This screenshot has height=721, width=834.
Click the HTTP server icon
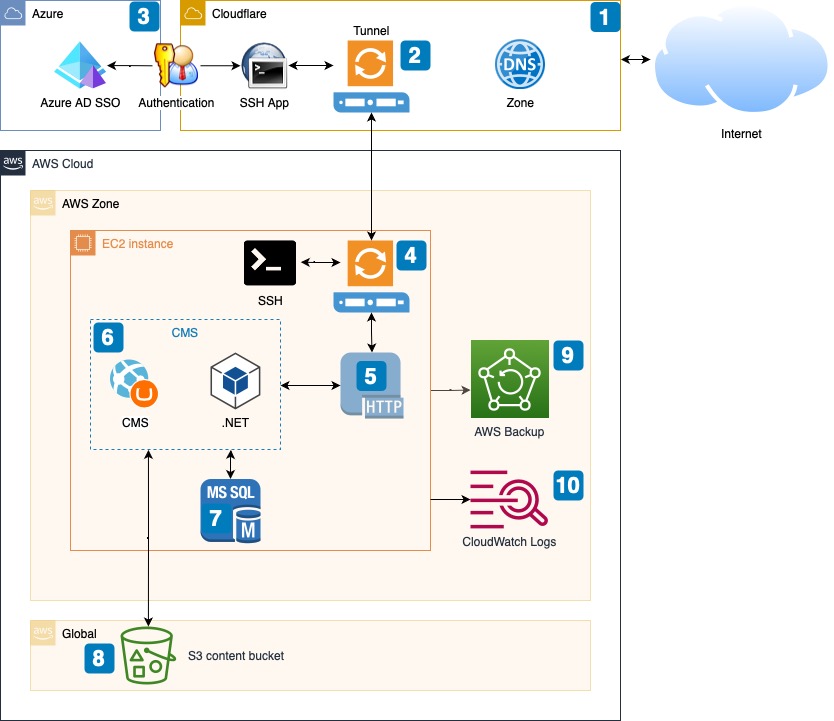click(371, 385)
